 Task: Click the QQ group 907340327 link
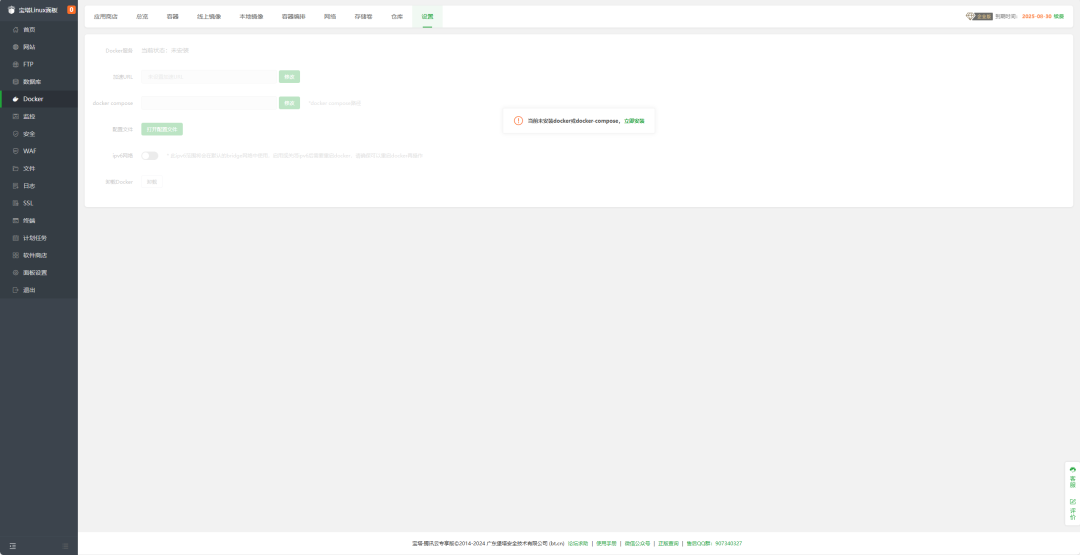click(714, 544)
